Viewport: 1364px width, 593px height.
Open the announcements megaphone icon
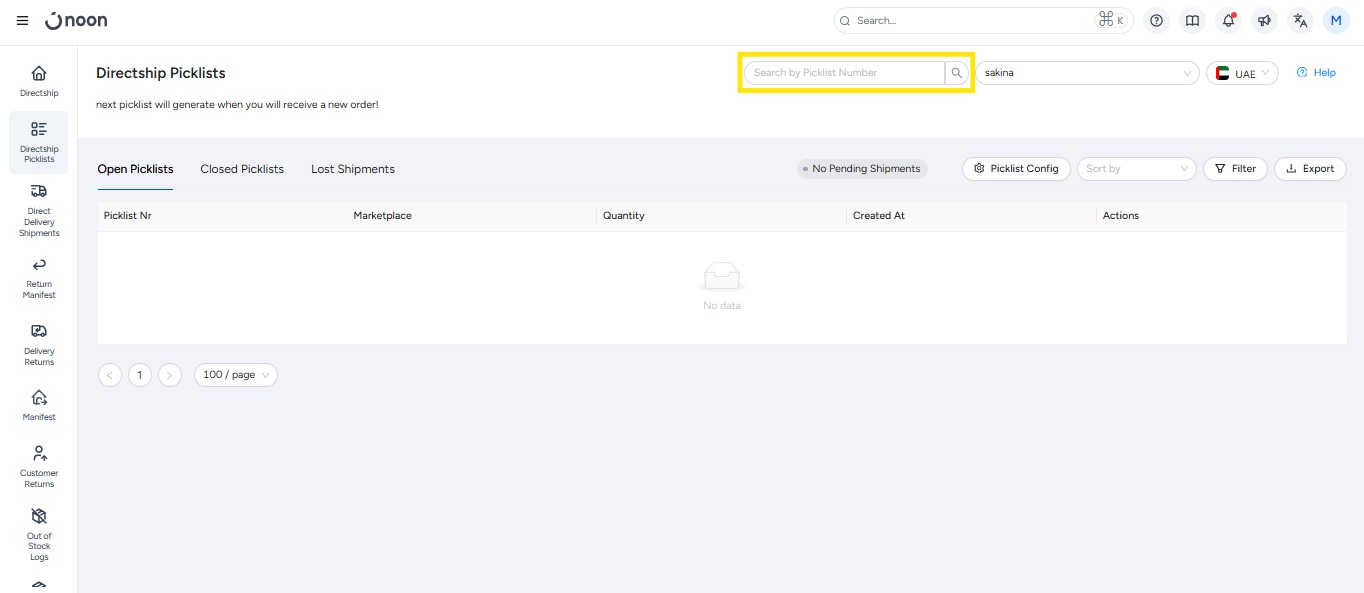tap(1265, 21)
